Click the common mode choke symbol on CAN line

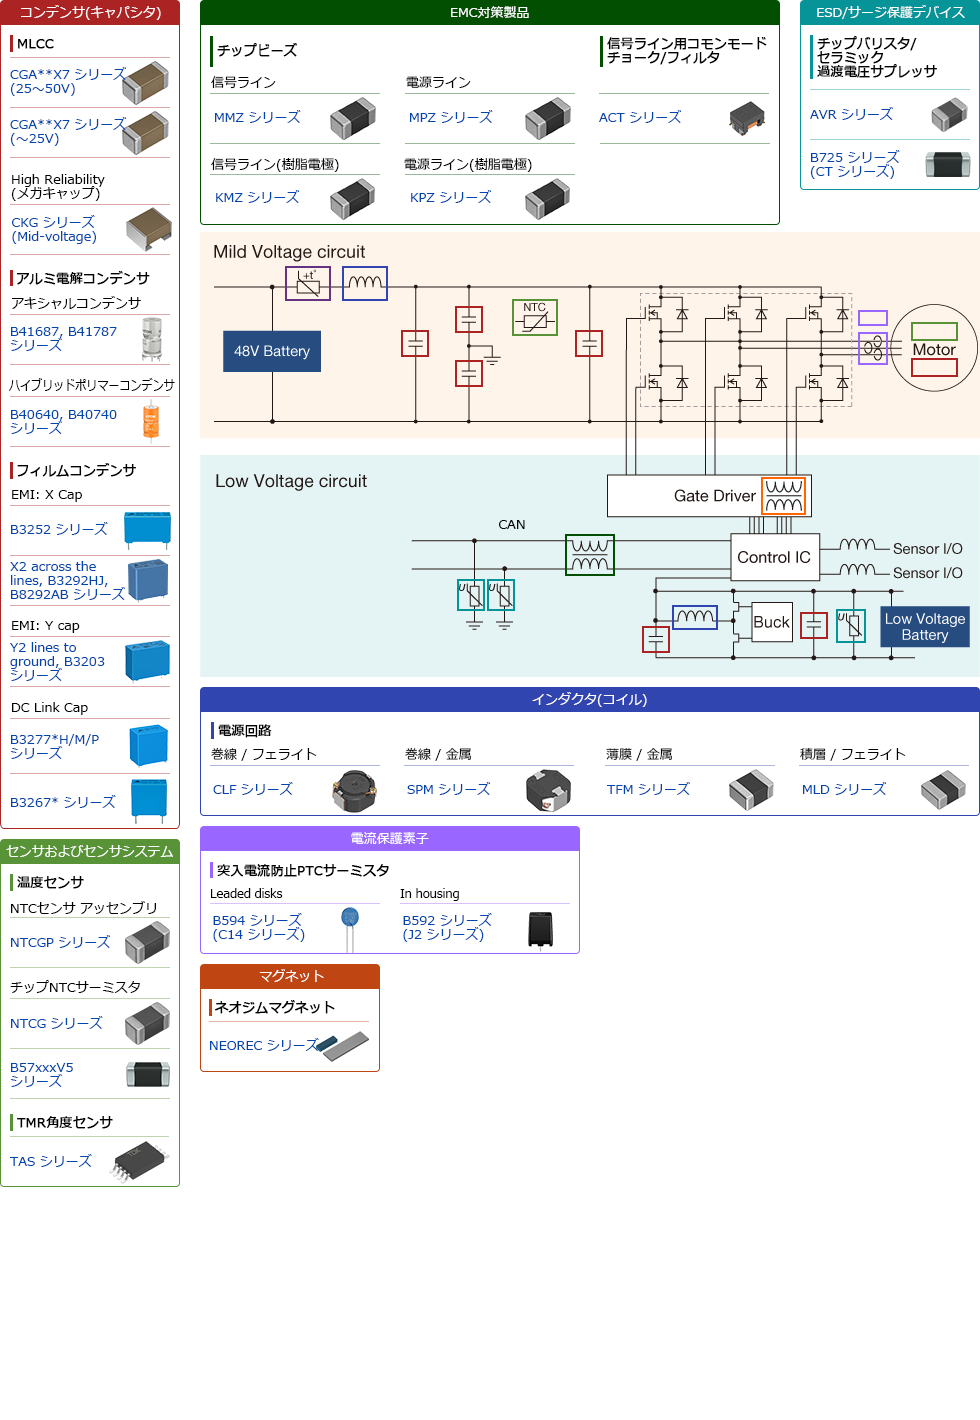tap(590, 555)
